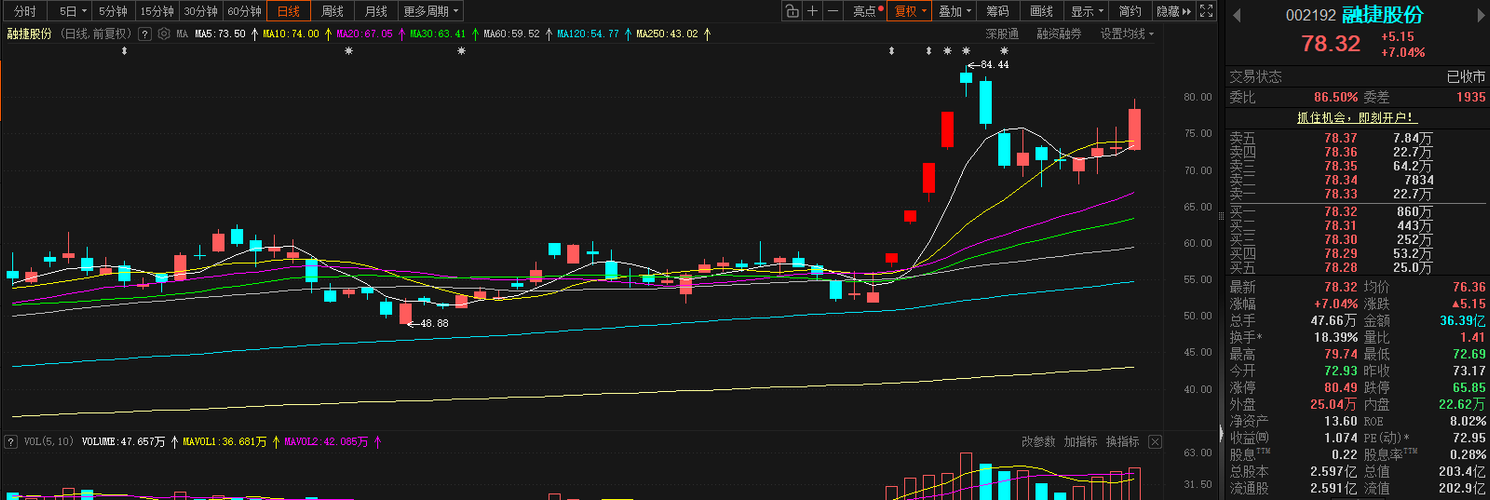1490x500 pixels.
Task: Click the MA250 up arrow indicator
Action: click(707, 33)
